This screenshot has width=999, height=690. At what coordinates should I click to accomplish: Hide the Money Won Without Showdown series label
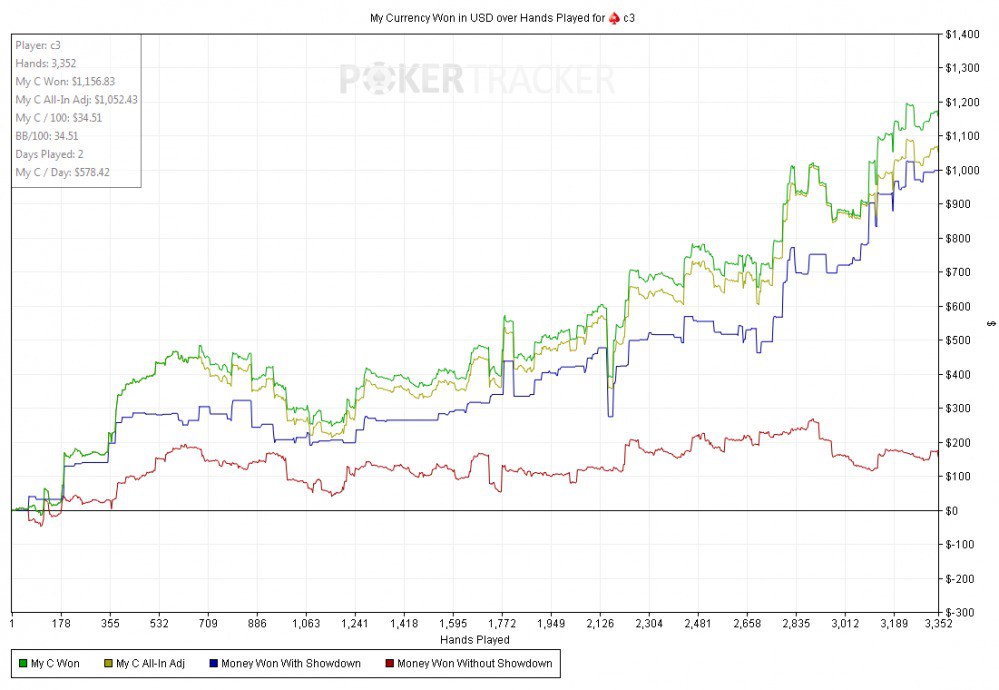point(472,663)
